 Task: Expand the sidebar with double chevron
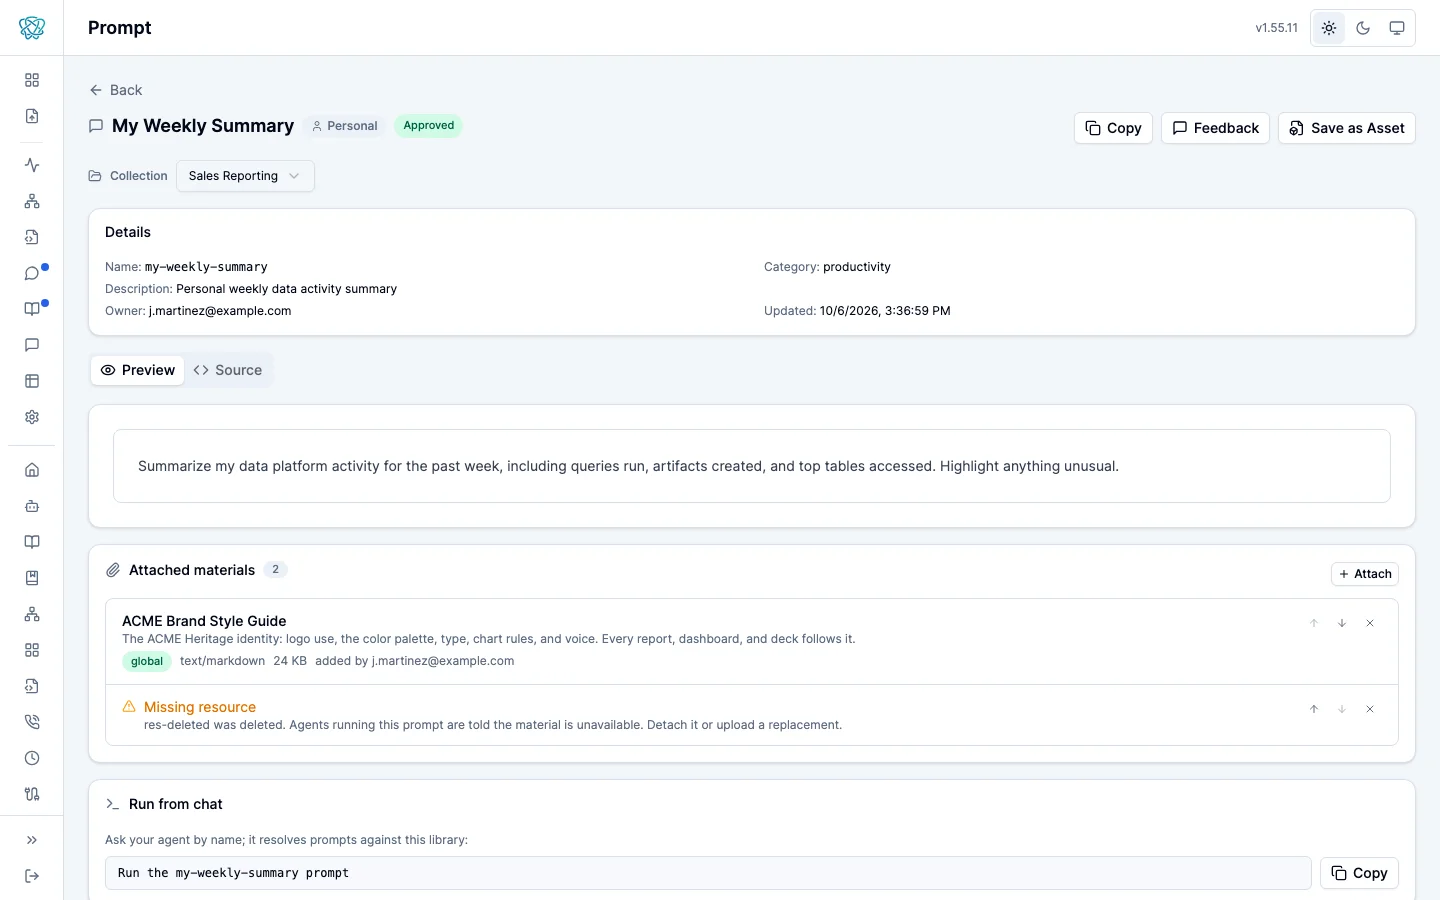[32, 840]
